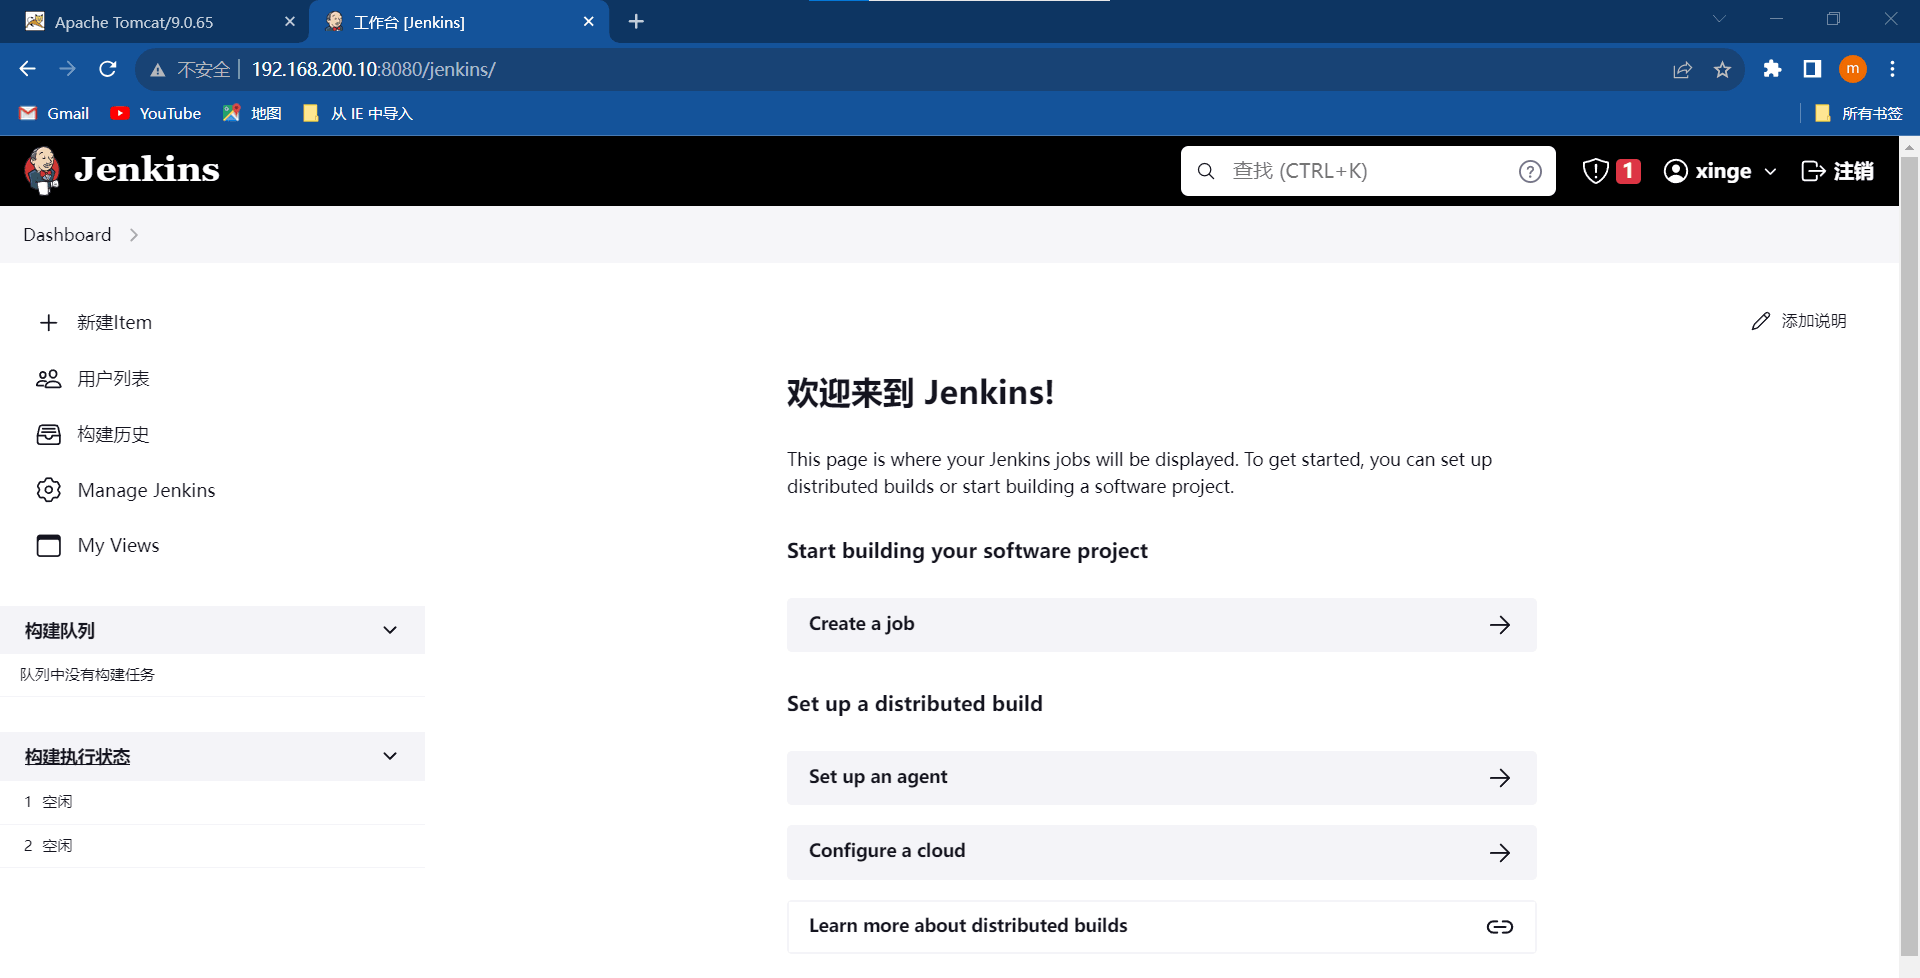
Task: Open the 所有书签 folder
Action: coord(1859,114)
